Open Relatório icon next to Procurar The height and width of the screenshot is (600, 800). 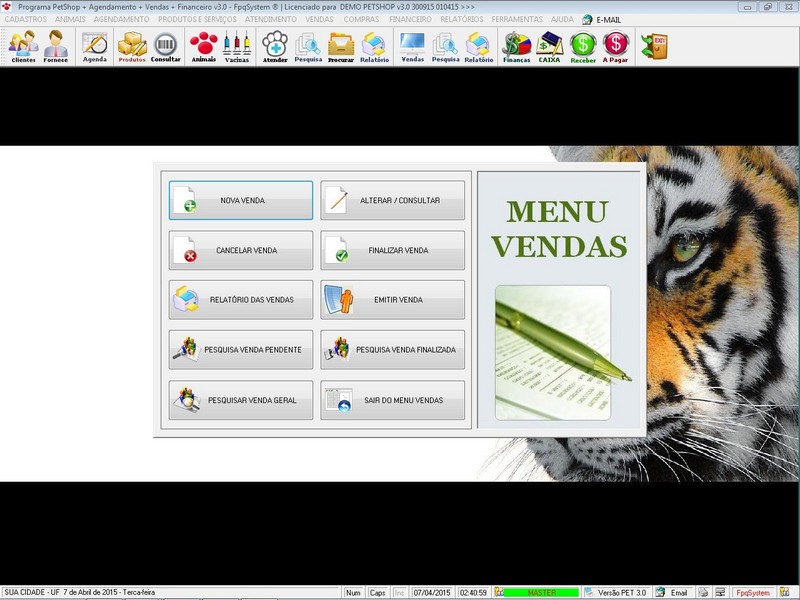click(374, 46)
